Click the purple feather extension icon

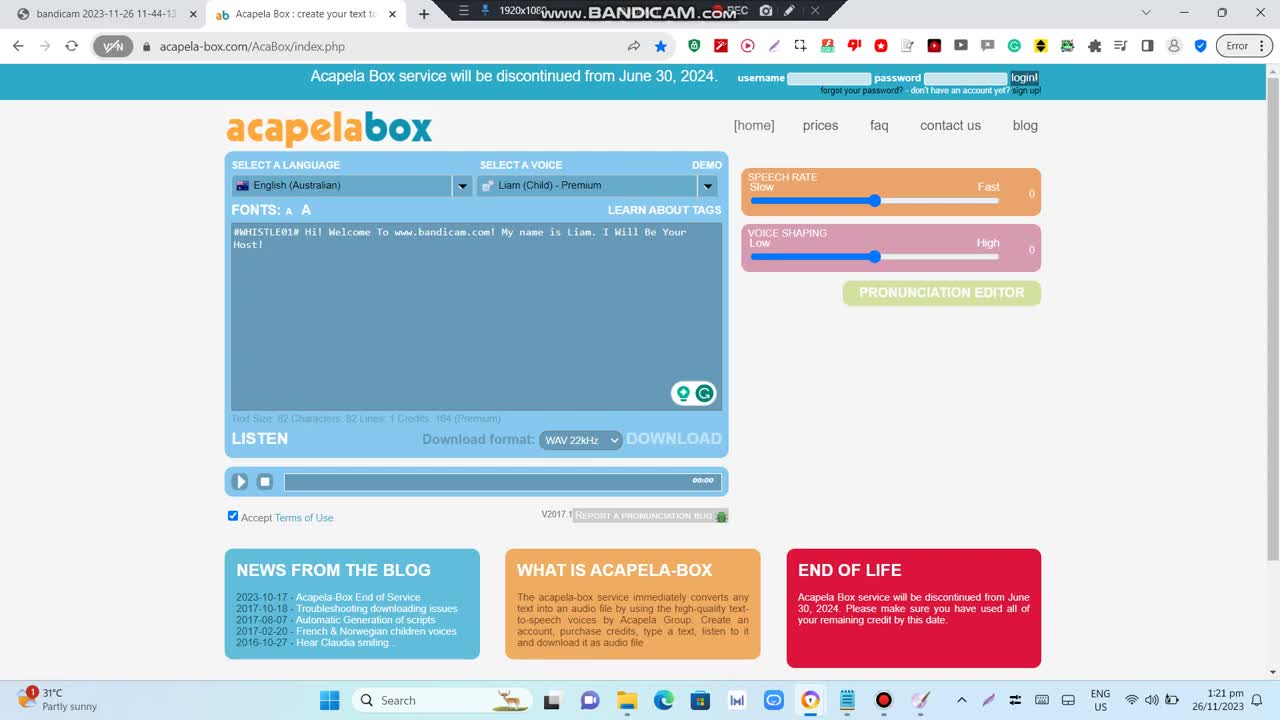[774, 46]
